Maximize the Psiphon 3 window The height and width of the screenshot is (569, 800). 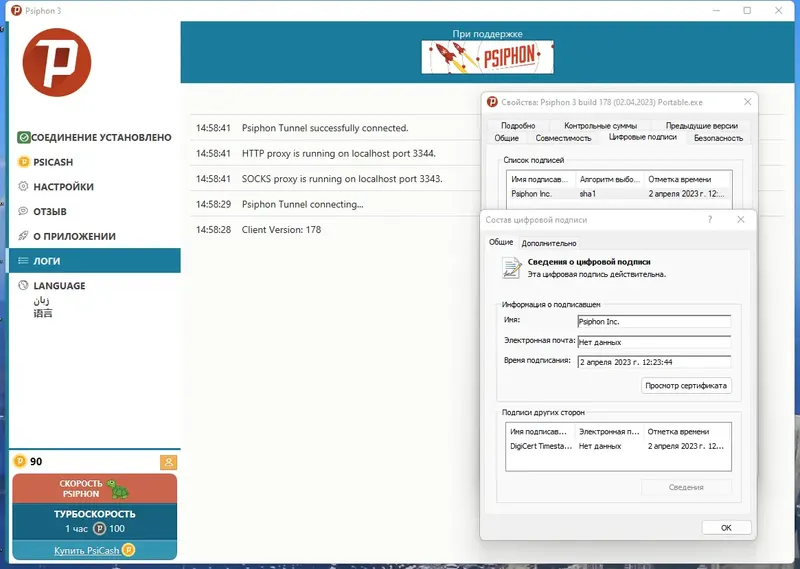tap(747, 10)
